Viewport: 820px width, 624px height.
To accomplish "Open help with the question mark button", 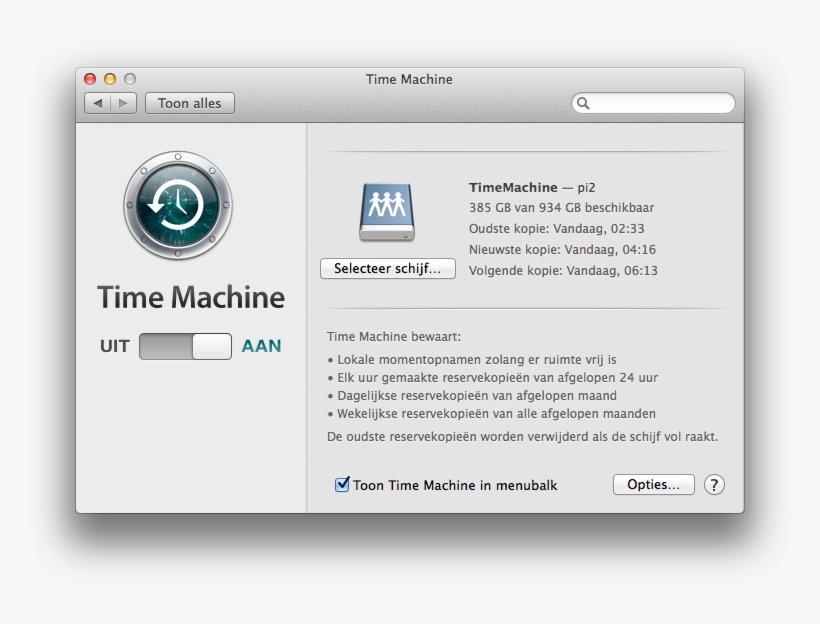I will [x=714, y=485].
